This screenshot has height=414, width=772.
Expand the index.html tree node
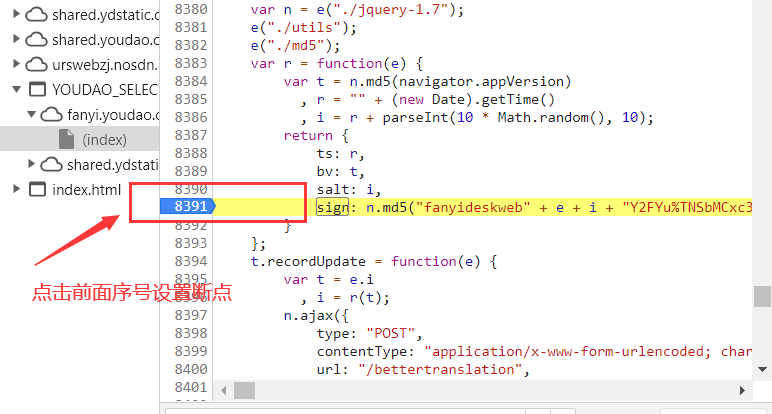[x=17, y=189]
